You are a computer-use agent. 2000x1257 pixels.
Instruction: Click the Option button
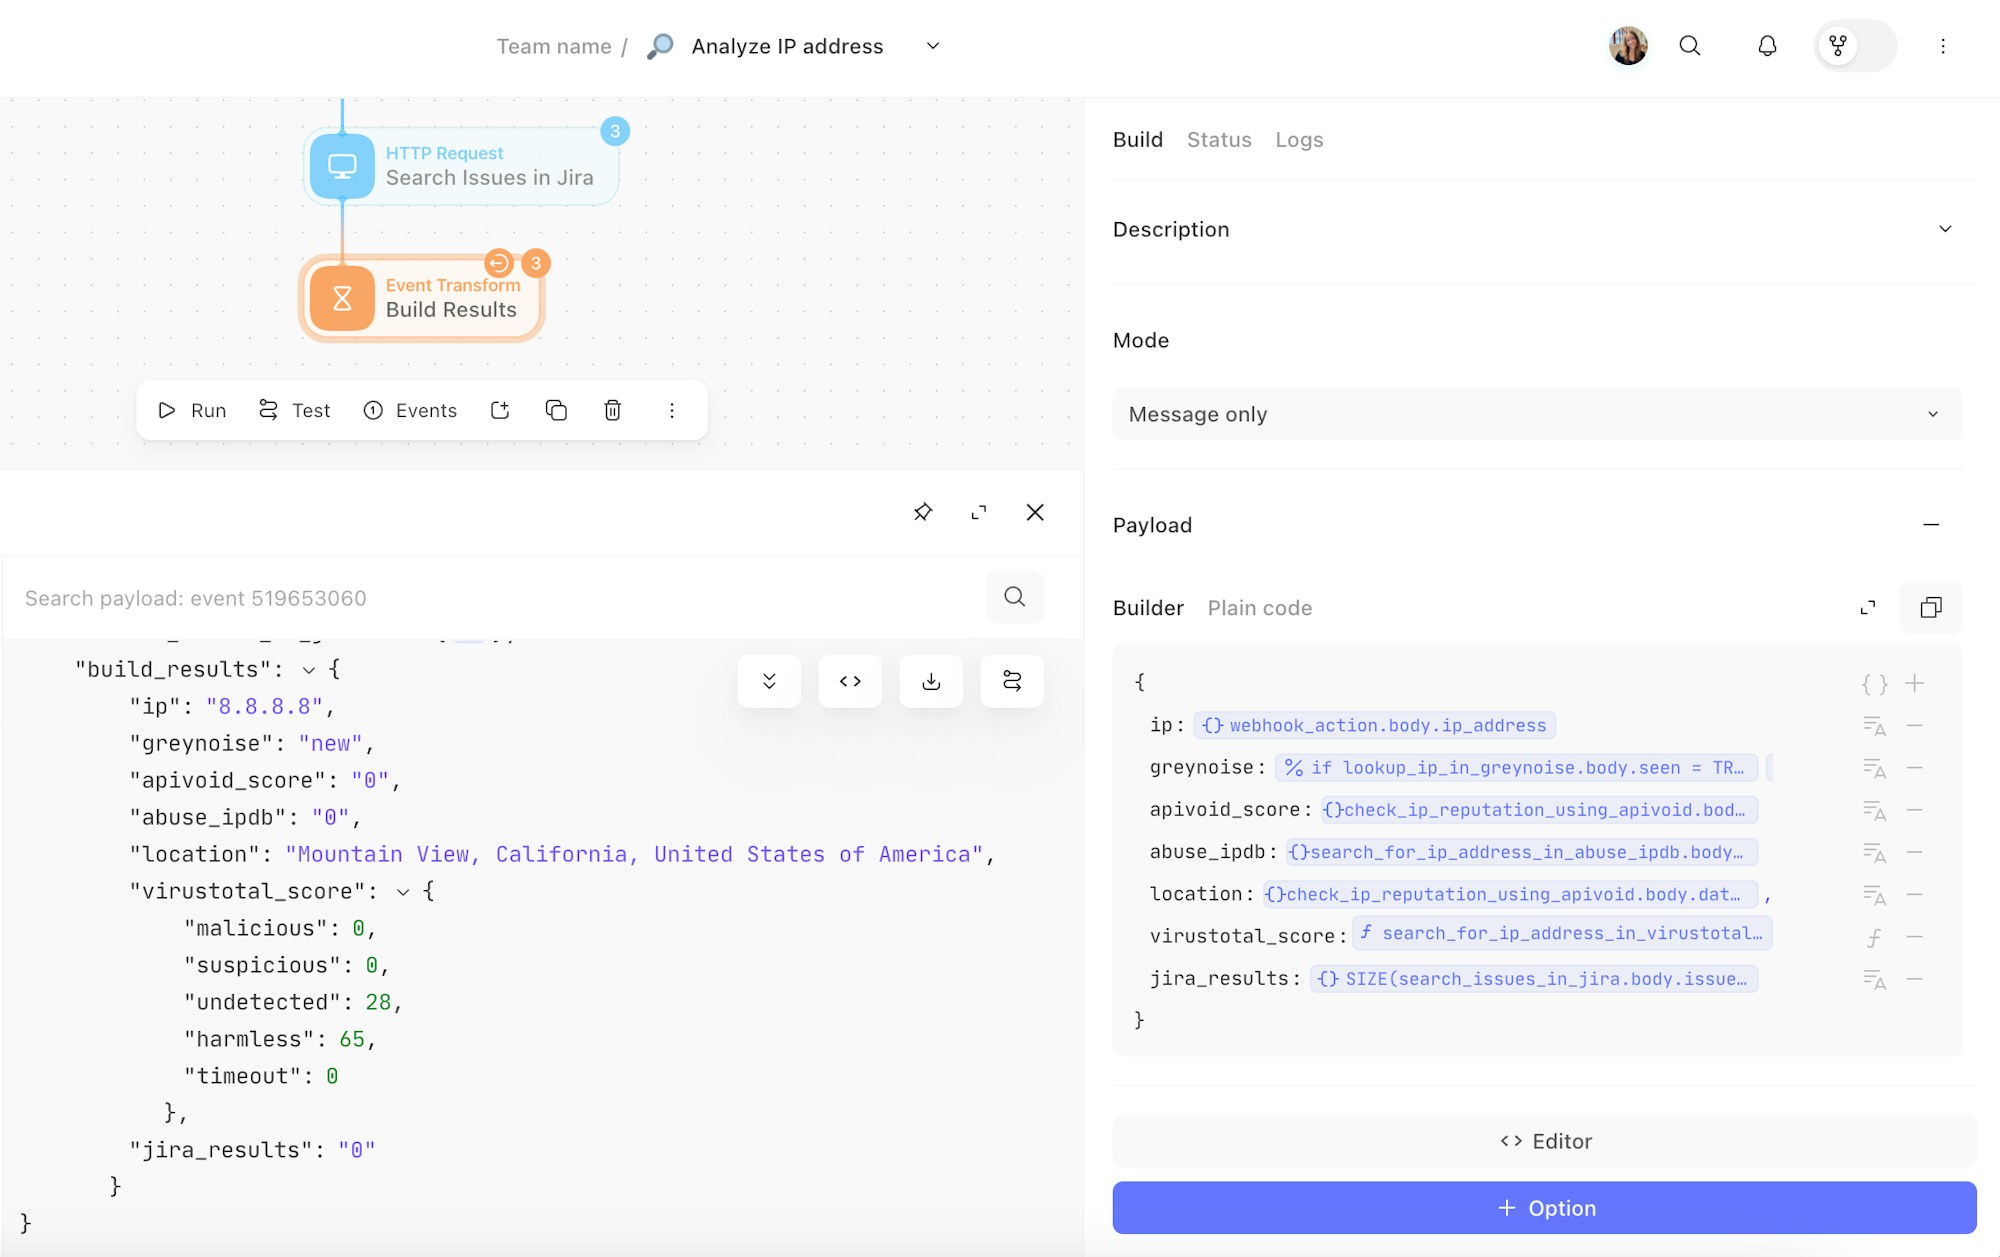coord(1544,1208)
